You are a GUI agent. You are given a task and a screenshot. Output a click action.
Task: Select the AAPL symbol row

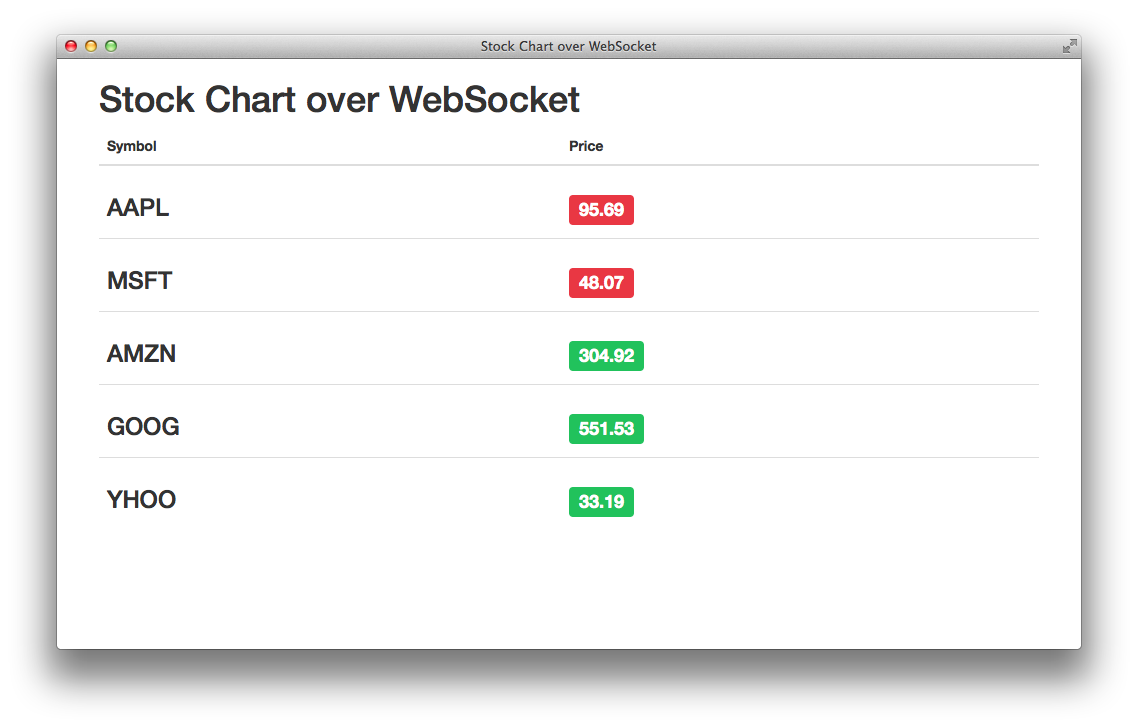[x=138, y=208]
